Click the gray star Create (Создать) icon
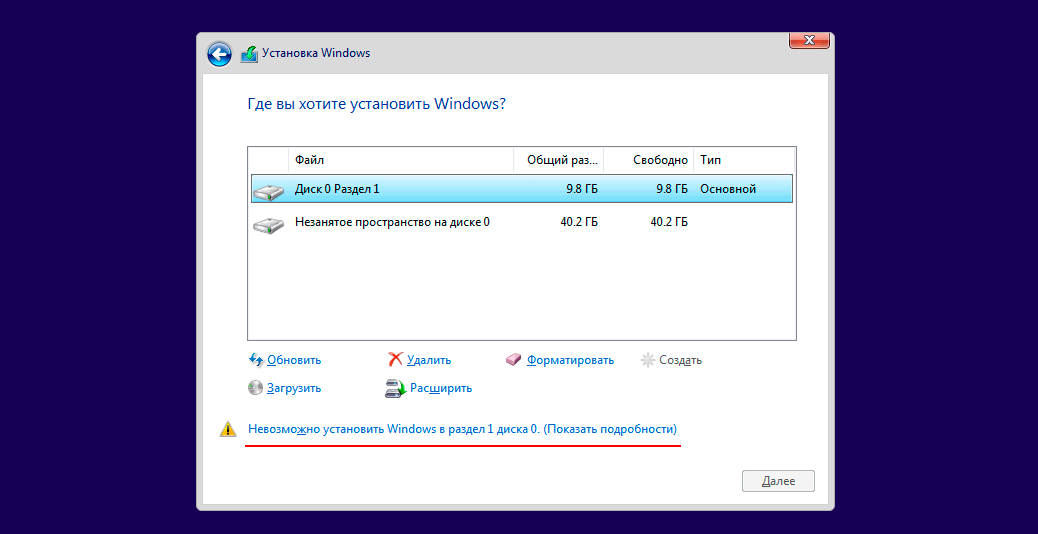Image resolution: width=1038 pixels, height=534 pixels. coord(647,360)
